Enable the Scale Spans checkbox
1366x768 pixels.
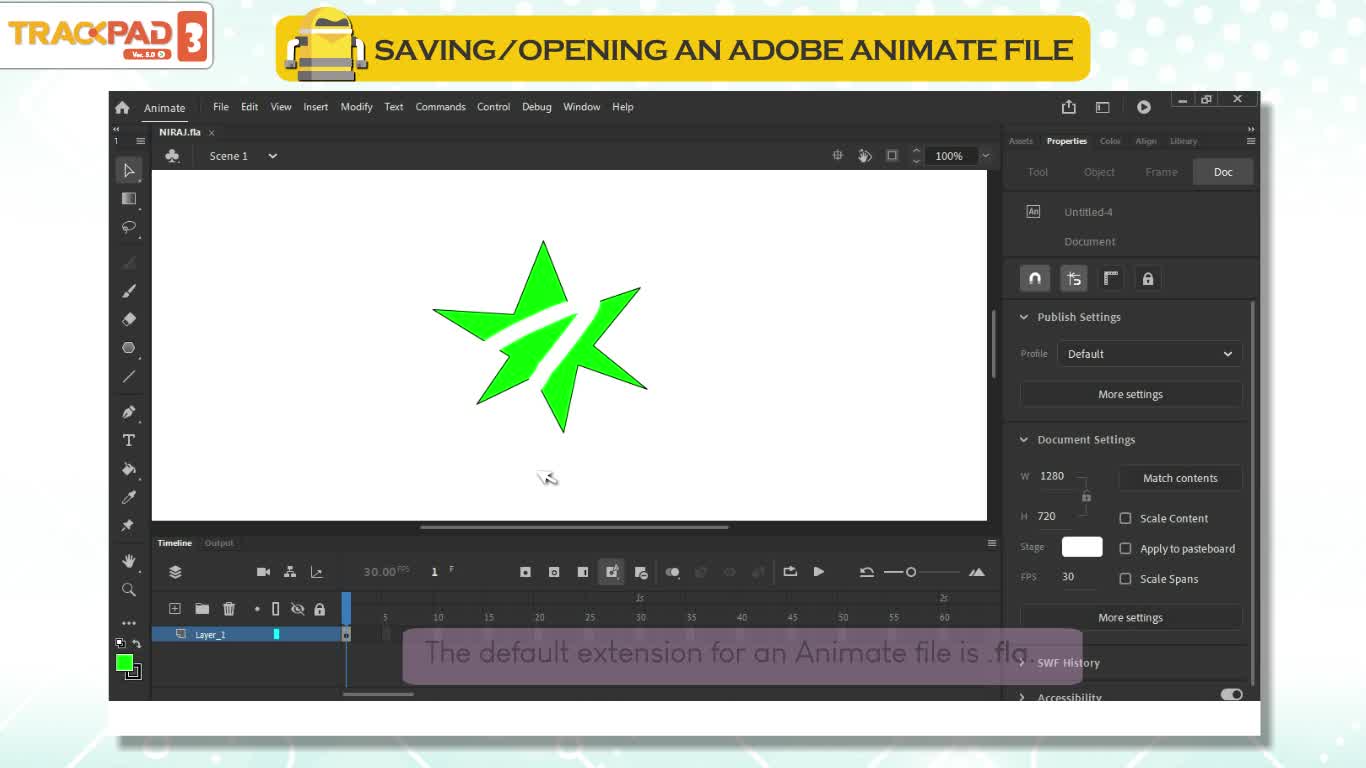[x=1125, y=578]
